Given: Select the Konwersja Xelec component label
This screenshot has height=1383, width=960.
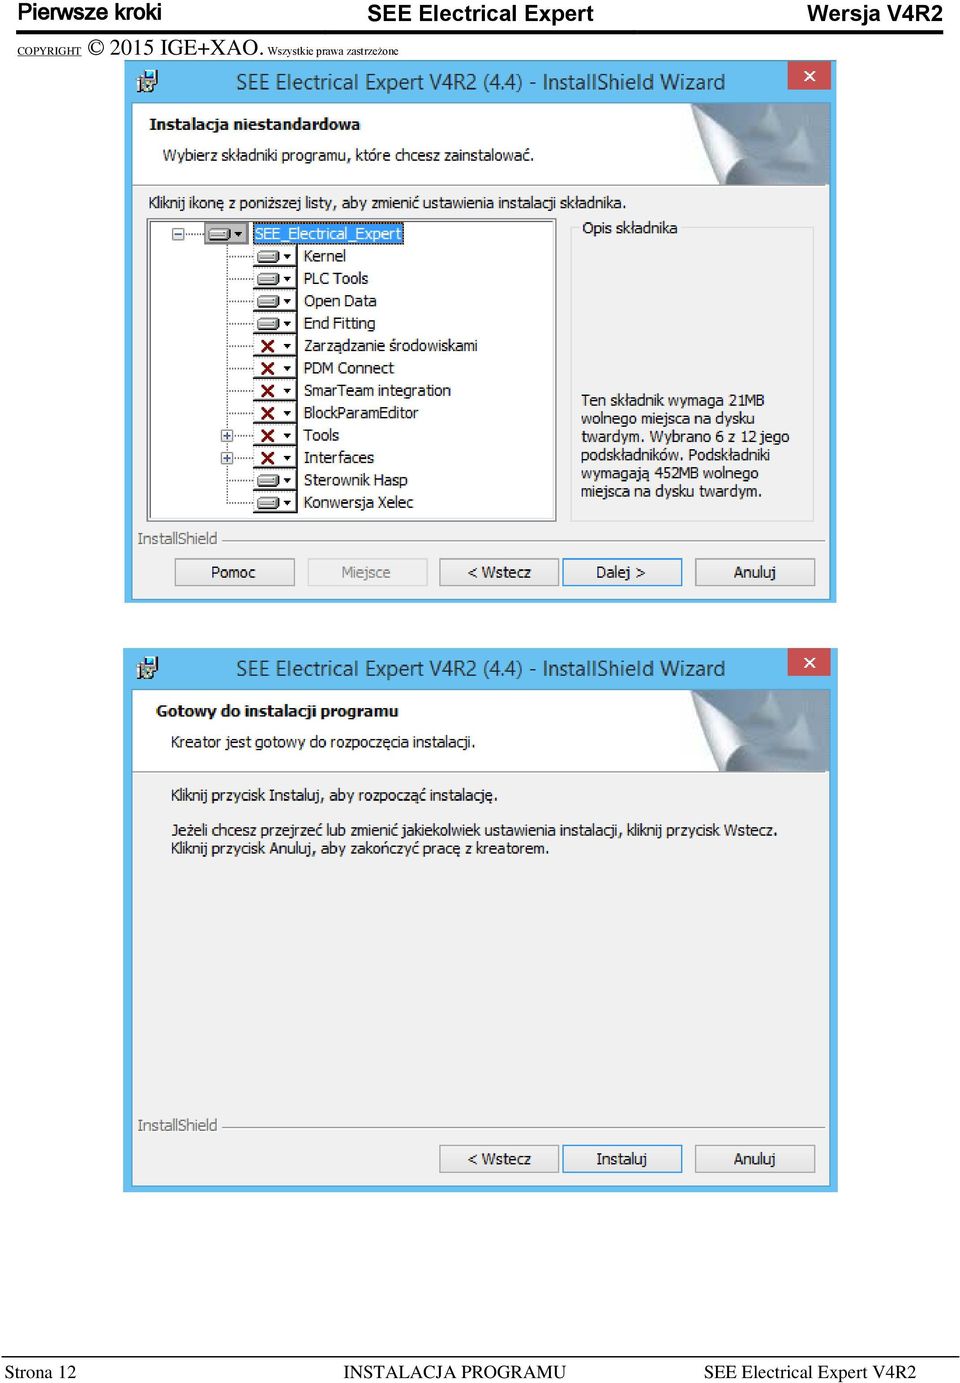Looking at the screenshot, I should pyautogui.click(x=358, y=503).
